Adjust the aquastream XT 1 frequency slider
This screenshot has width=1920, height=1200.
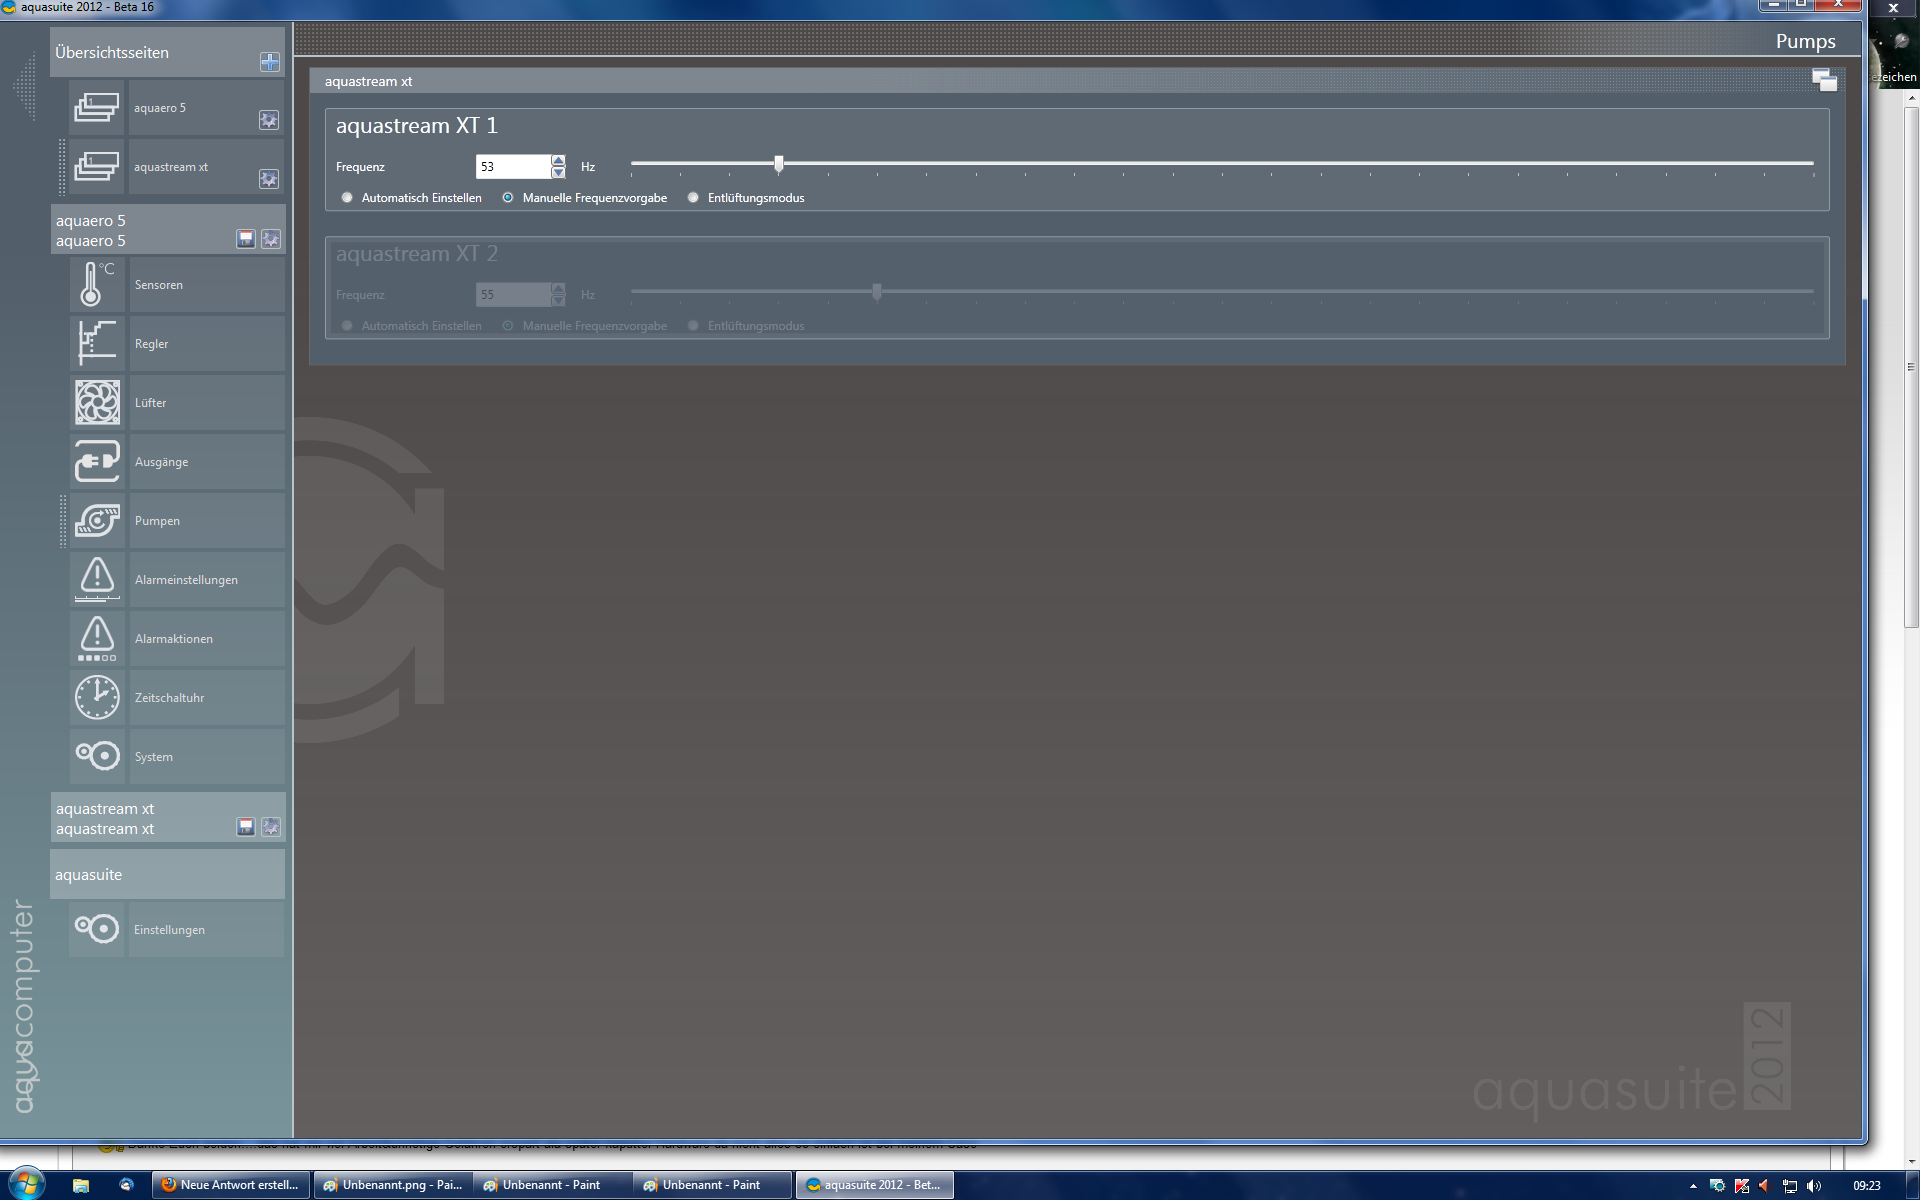[x=779, y=164]
